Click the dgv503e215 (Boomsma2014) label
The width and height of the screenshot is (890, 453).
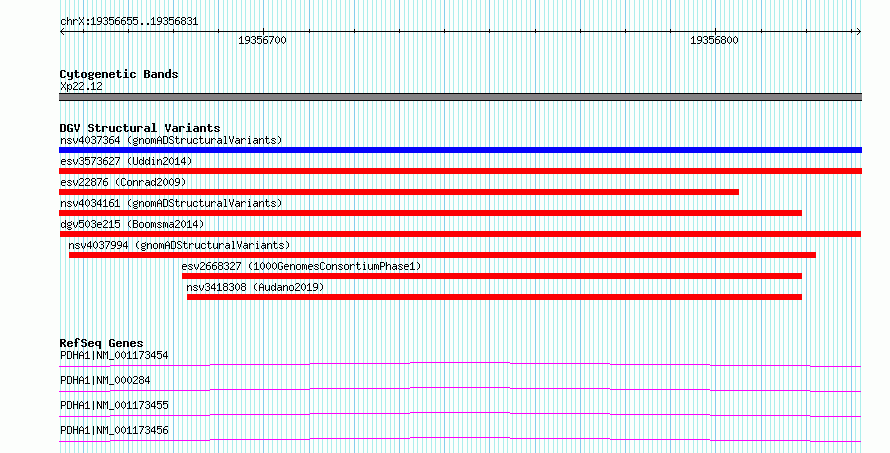coord(132,224)
